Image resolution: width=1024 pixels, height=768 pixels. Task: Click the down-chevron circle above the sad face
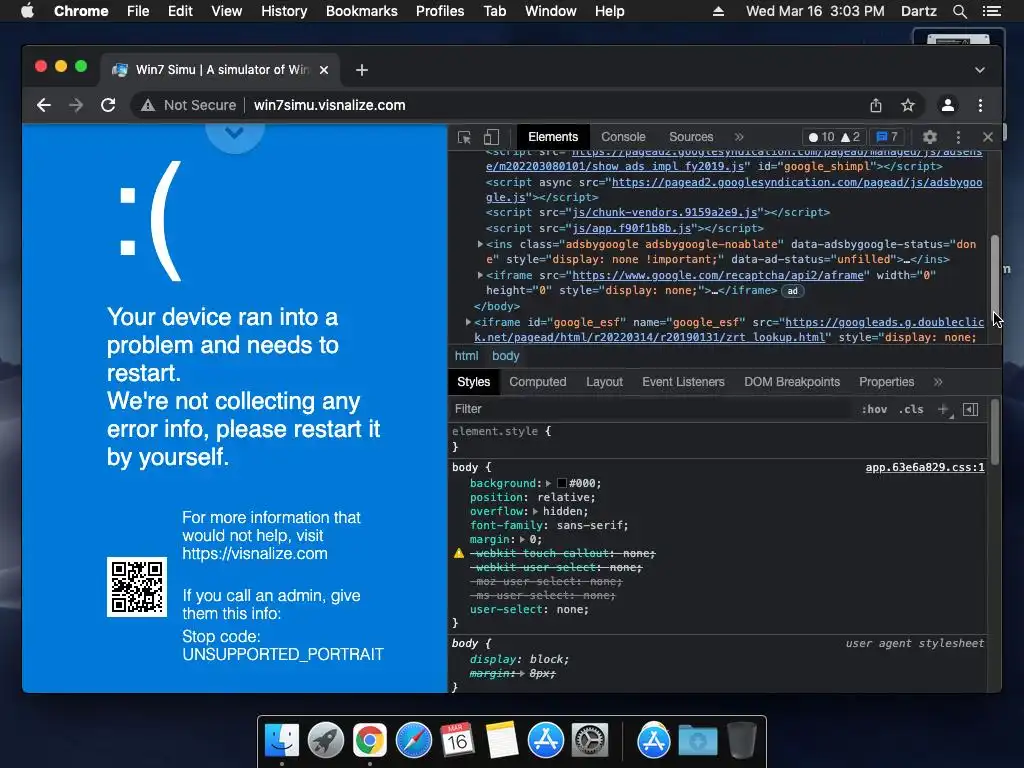234,133
